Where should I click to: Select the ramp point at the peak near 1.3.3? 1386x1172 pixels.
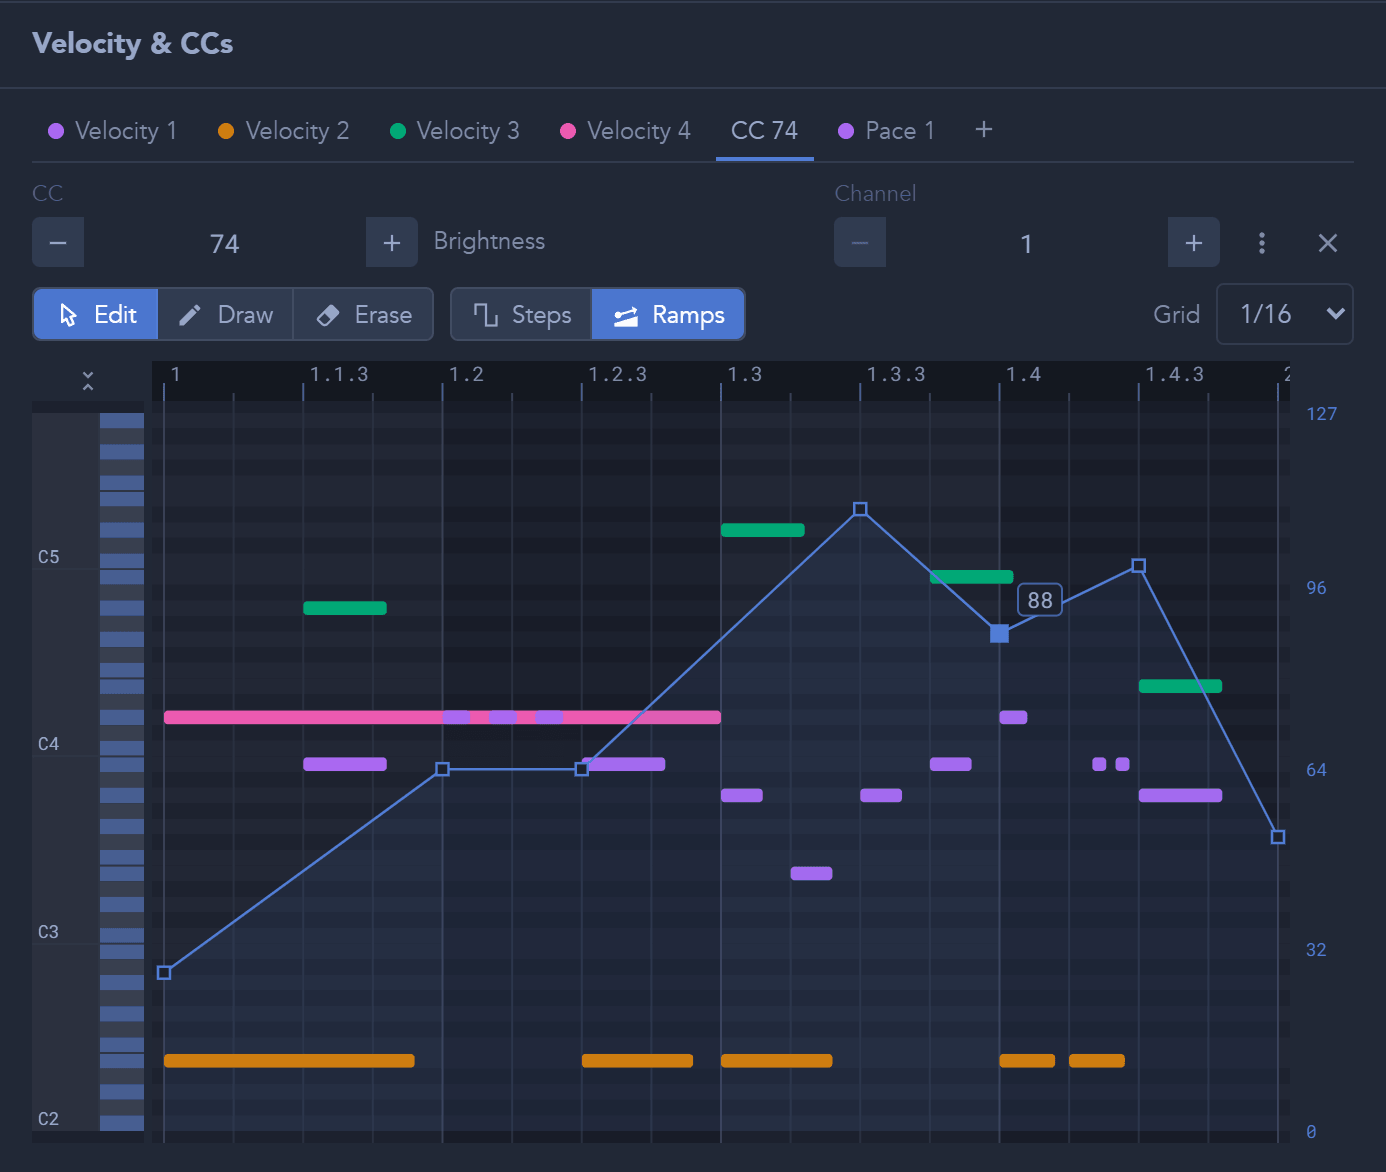pos(860,509)
